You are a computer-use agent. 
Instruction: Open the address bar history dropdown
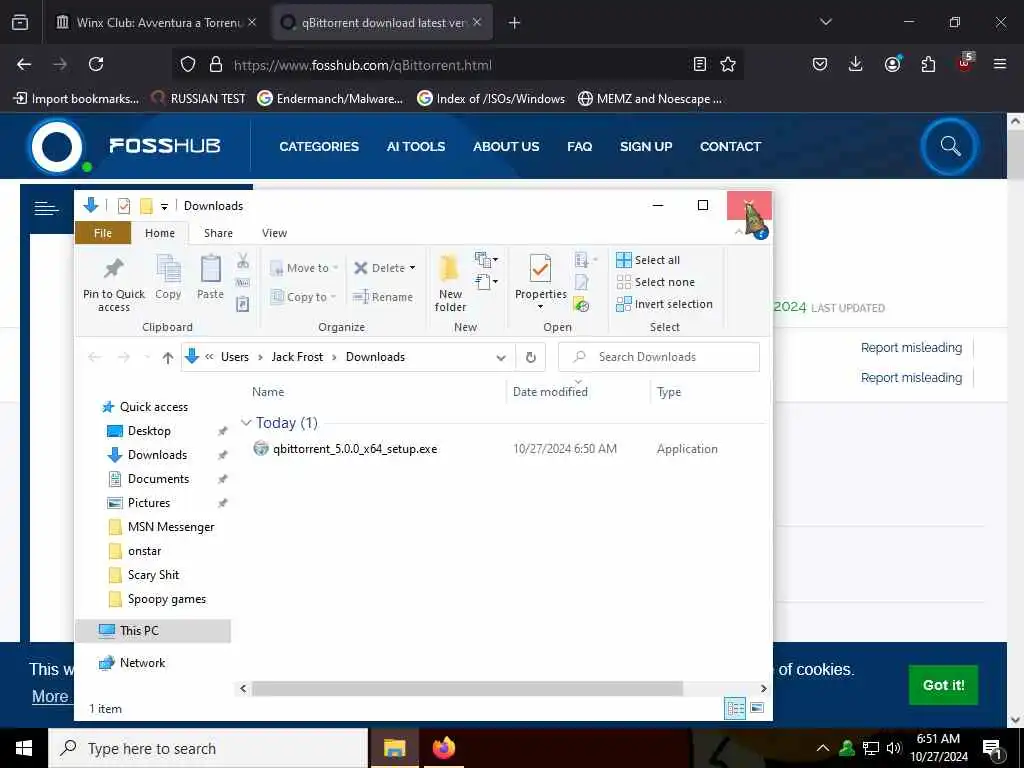click(x=501, y=357)
